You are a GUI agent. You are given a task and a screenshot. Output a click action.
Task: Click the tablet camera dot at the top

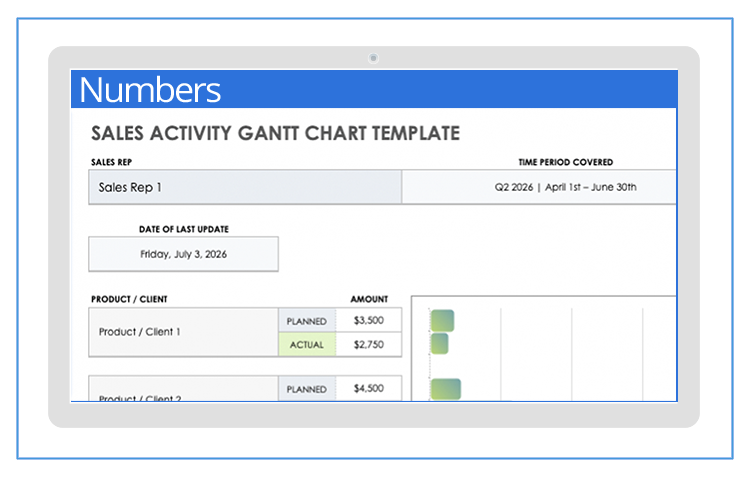click(373, 58)
